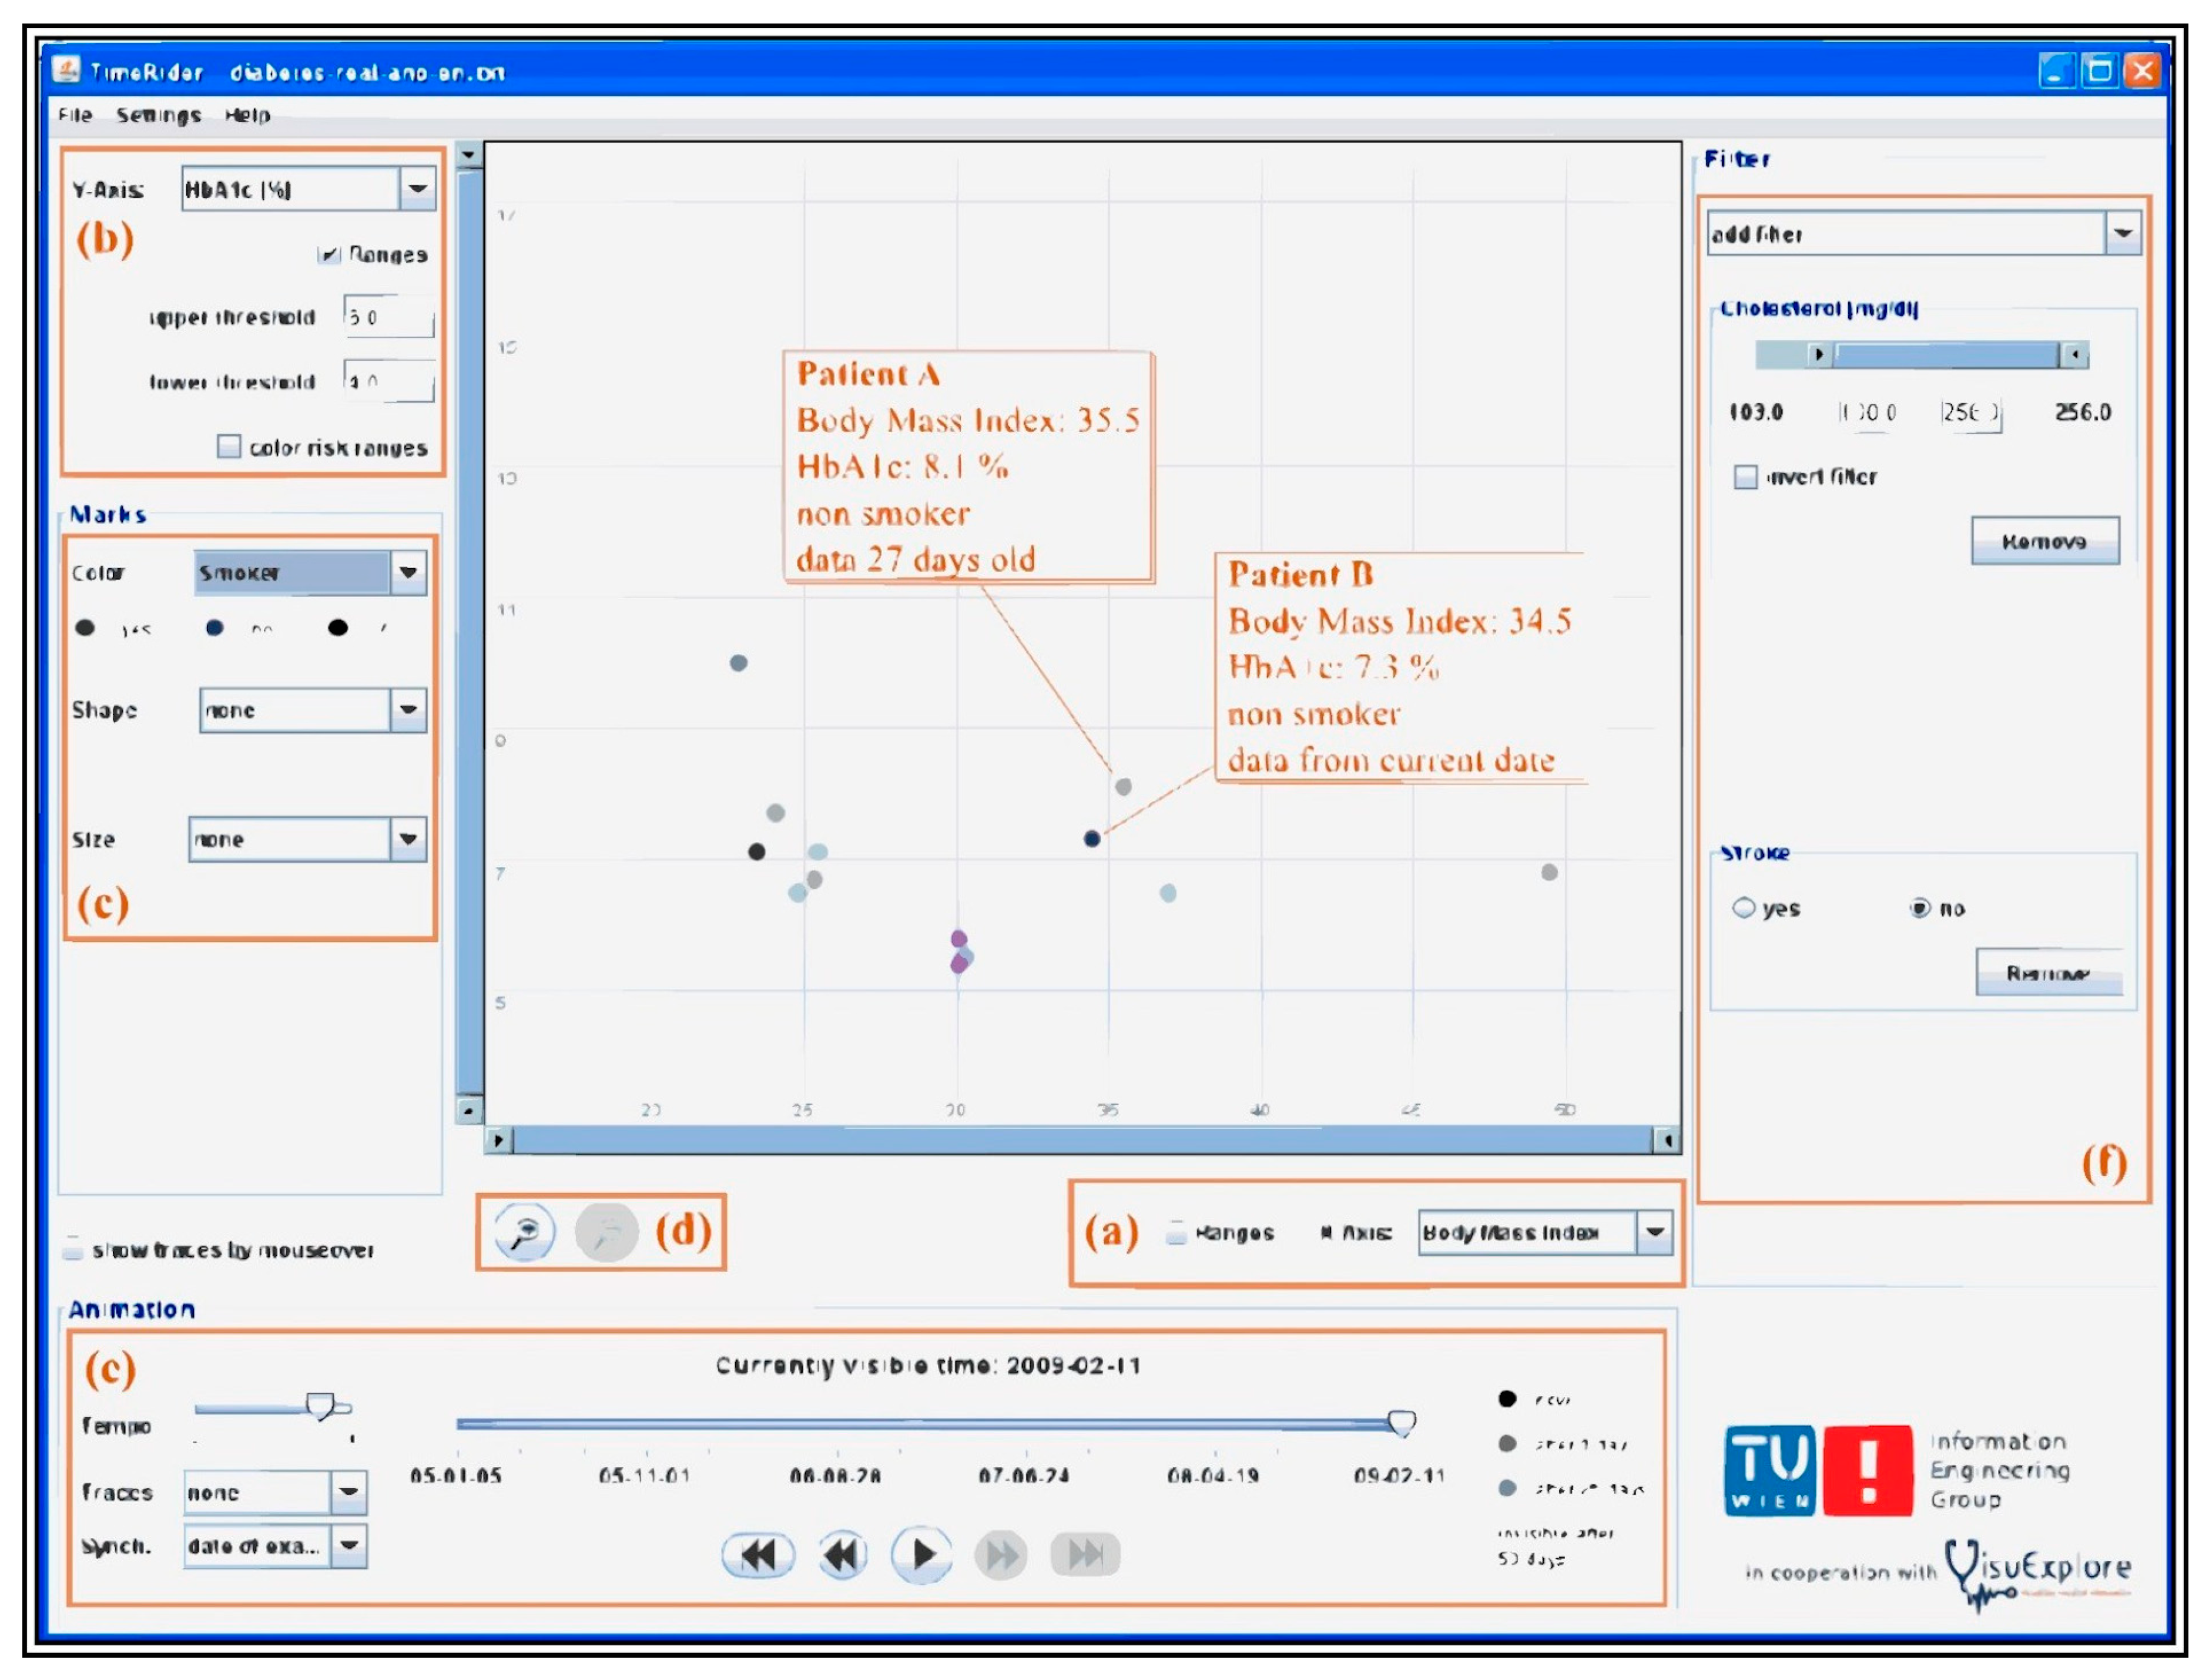Enable color risk ranges checkbox
This screenshot has width=2209, height=1680.
[229, 446]
